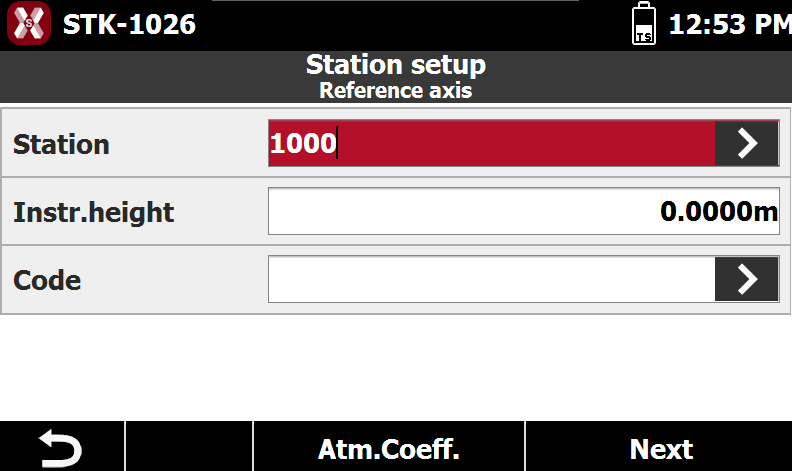The width and height of the screenshot is (792, 471).
Task: Click the 0.0000m height value
Action: 719,211
